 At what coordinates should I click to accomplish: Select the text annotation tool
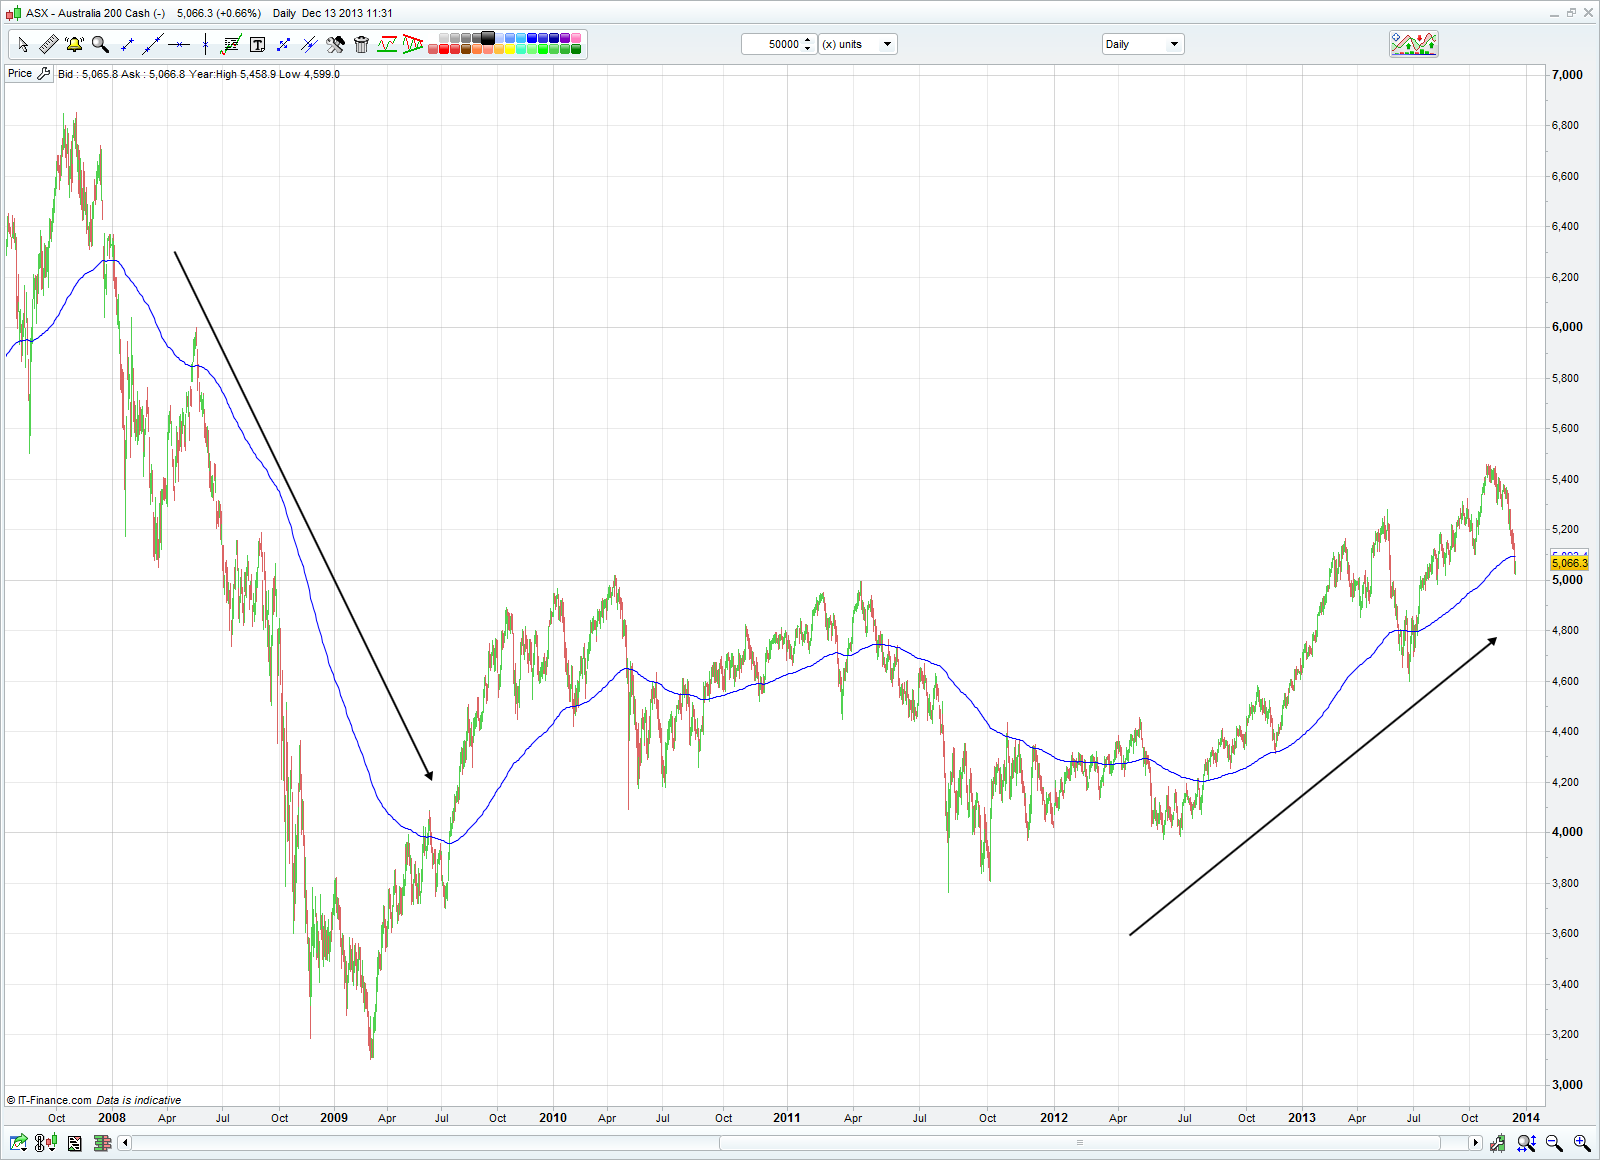click(257, 44)
